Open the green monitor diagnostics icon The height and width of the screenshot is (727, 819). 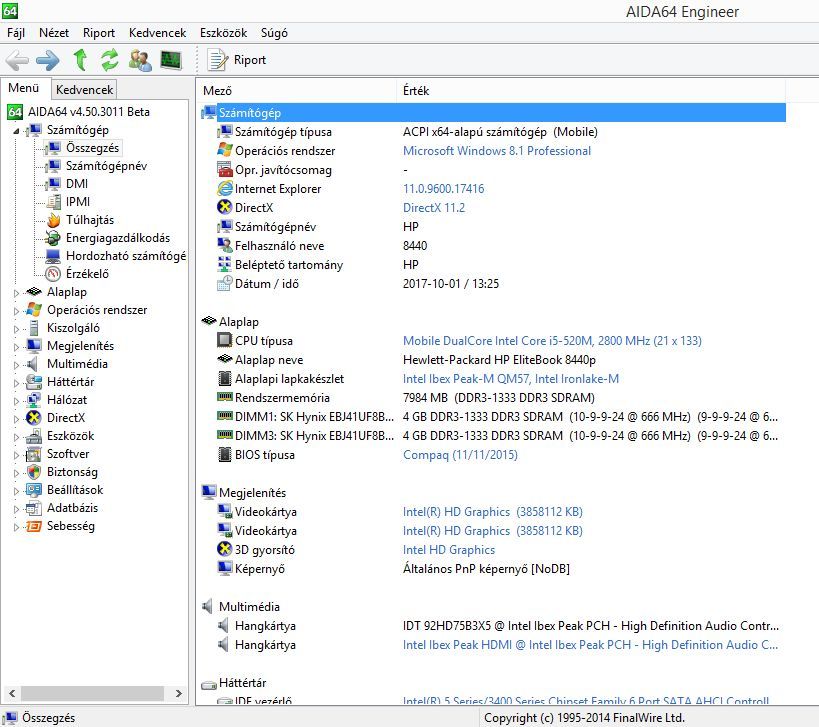point(171,60)
